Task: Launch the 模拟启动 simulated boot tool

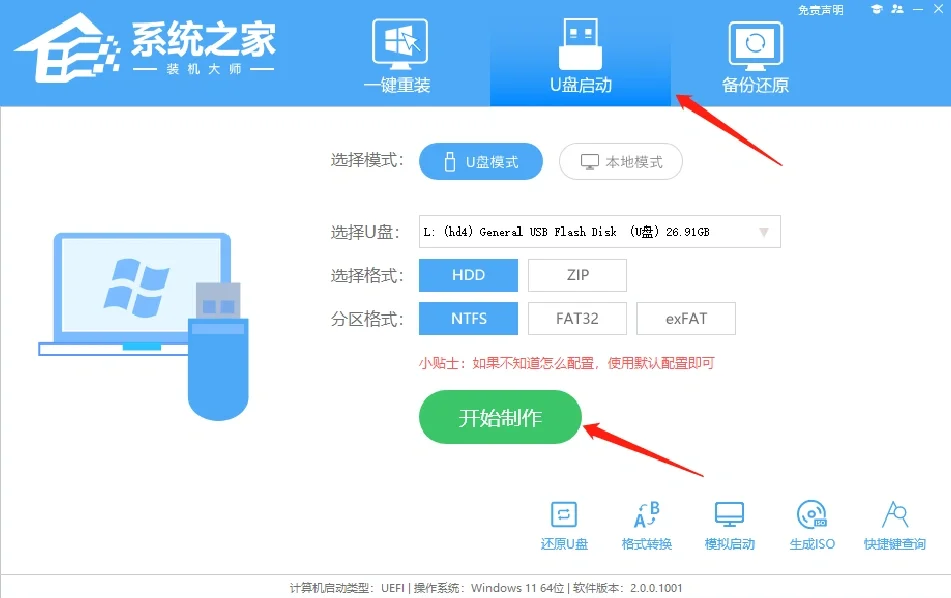Action: tap(729, 525)
